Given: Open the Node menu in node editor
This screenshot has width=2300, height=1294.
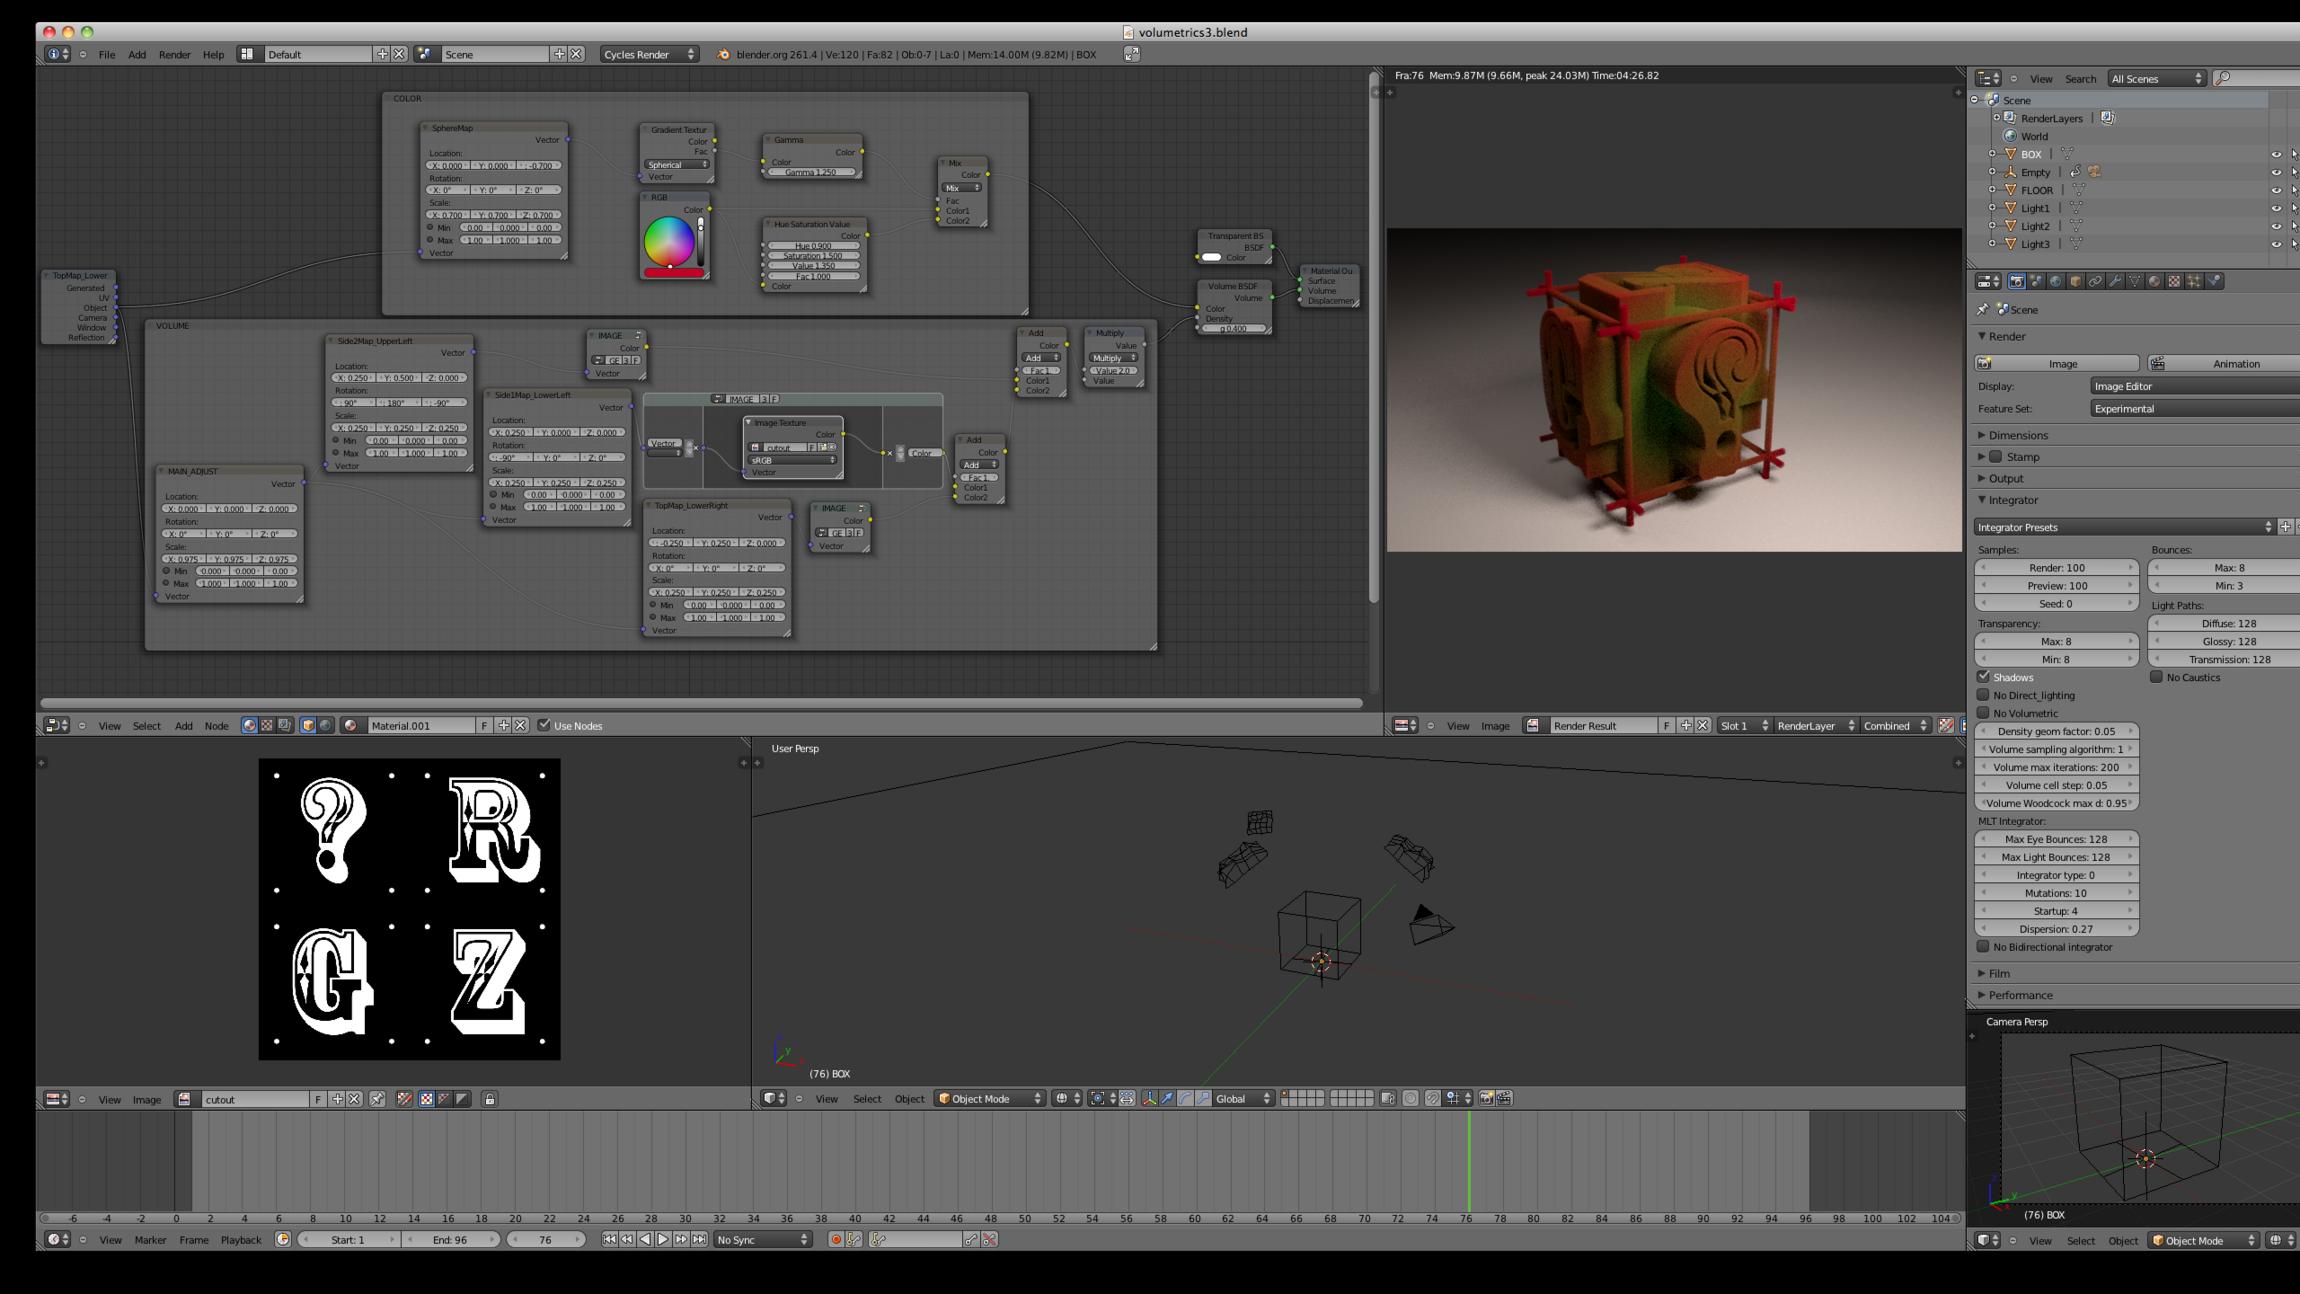Looking at the screenshot, I should pos(216,725).
